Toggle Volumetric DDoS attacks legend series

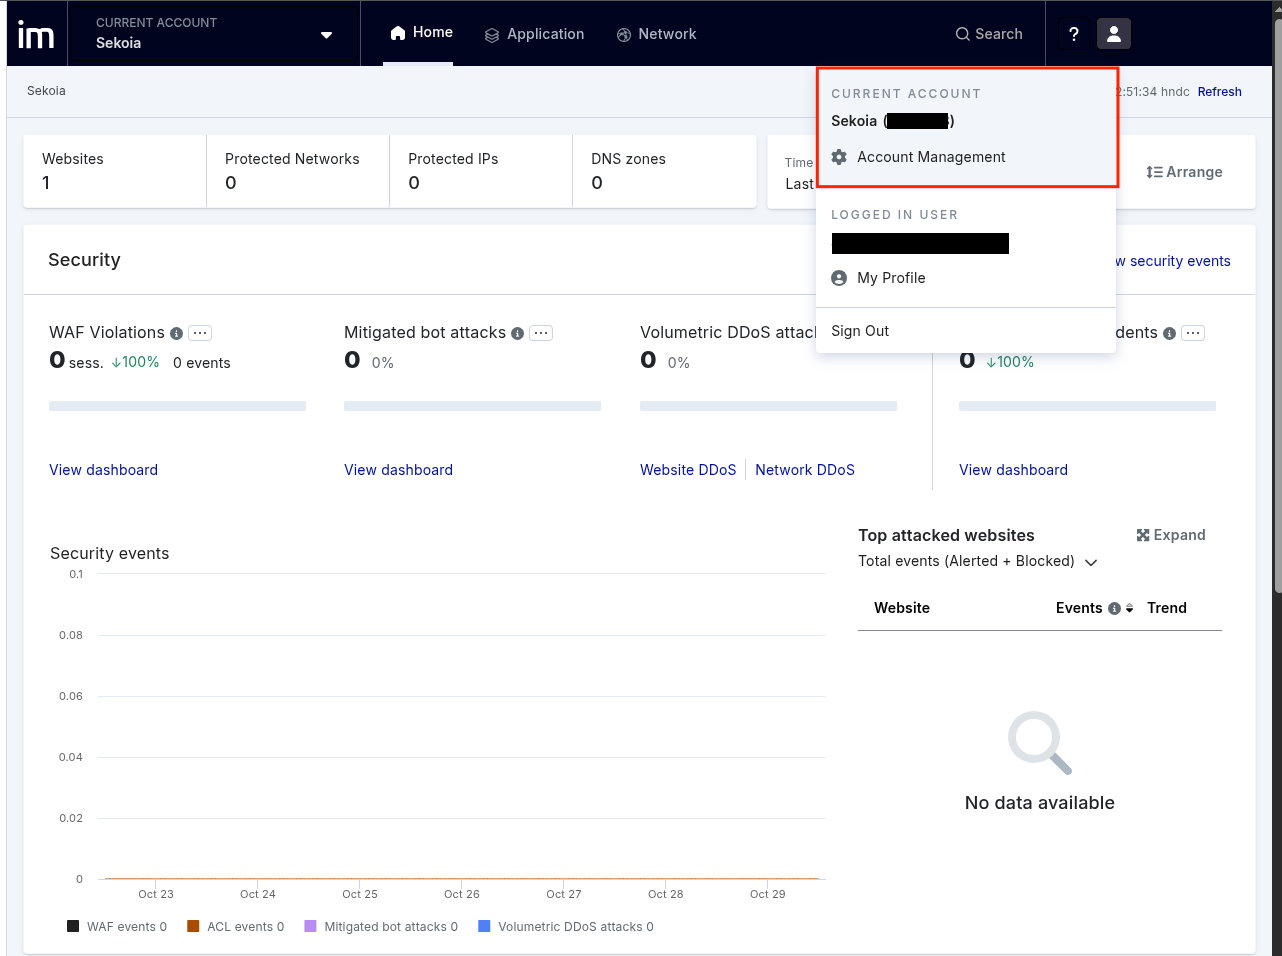pos(566,927)
